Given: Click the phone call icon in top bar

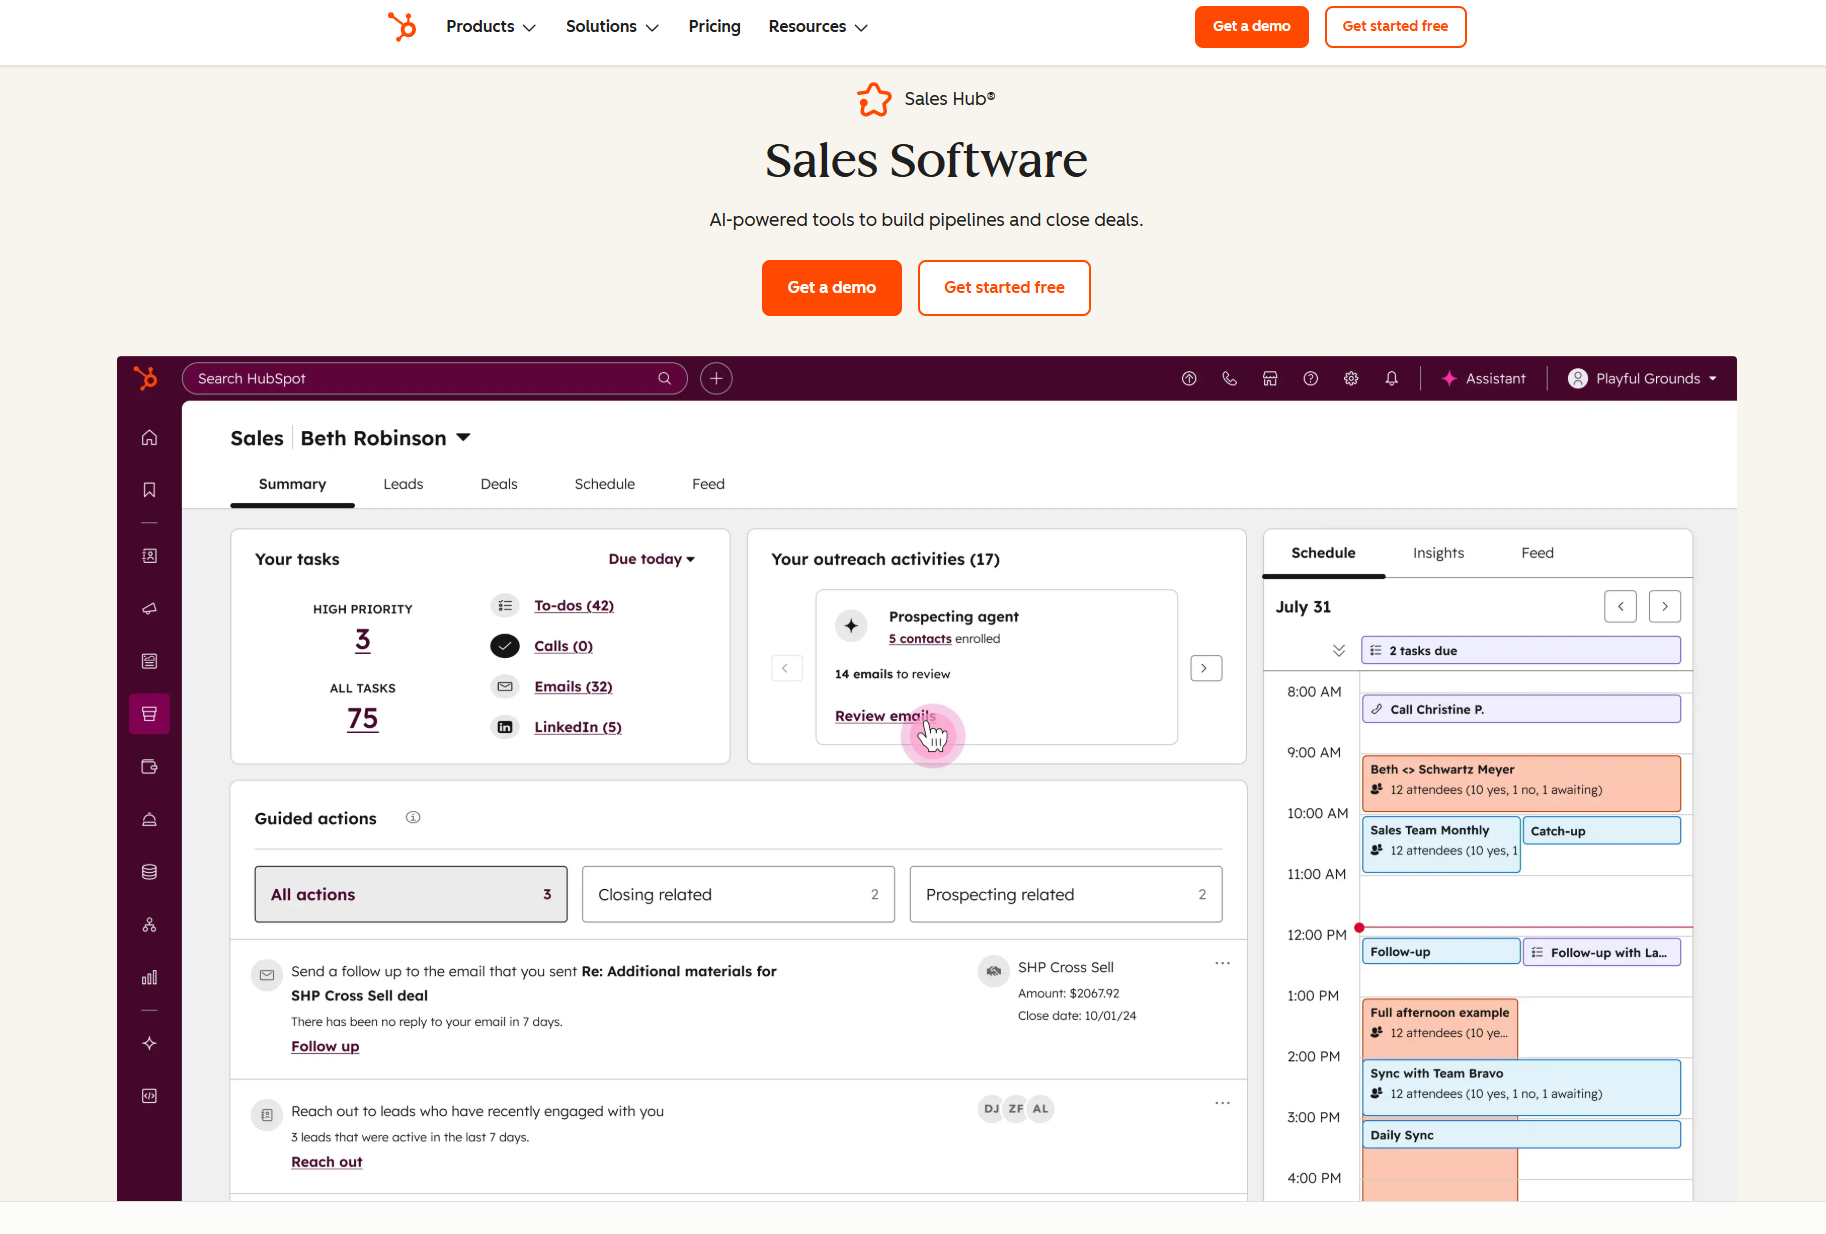Looking at the screenshot, I should point(1229,379).
